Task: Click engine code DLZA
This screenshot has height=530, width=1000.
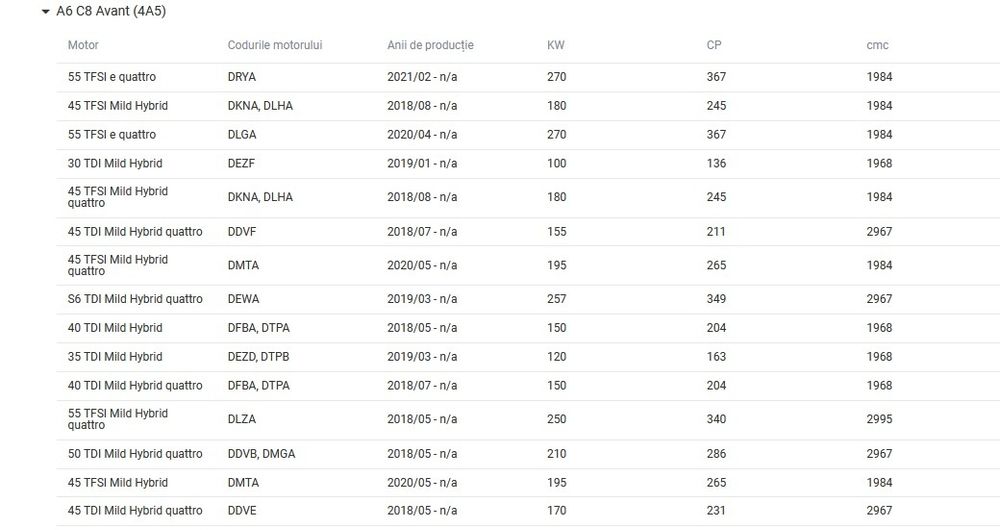Action: (x=241, y=420)
